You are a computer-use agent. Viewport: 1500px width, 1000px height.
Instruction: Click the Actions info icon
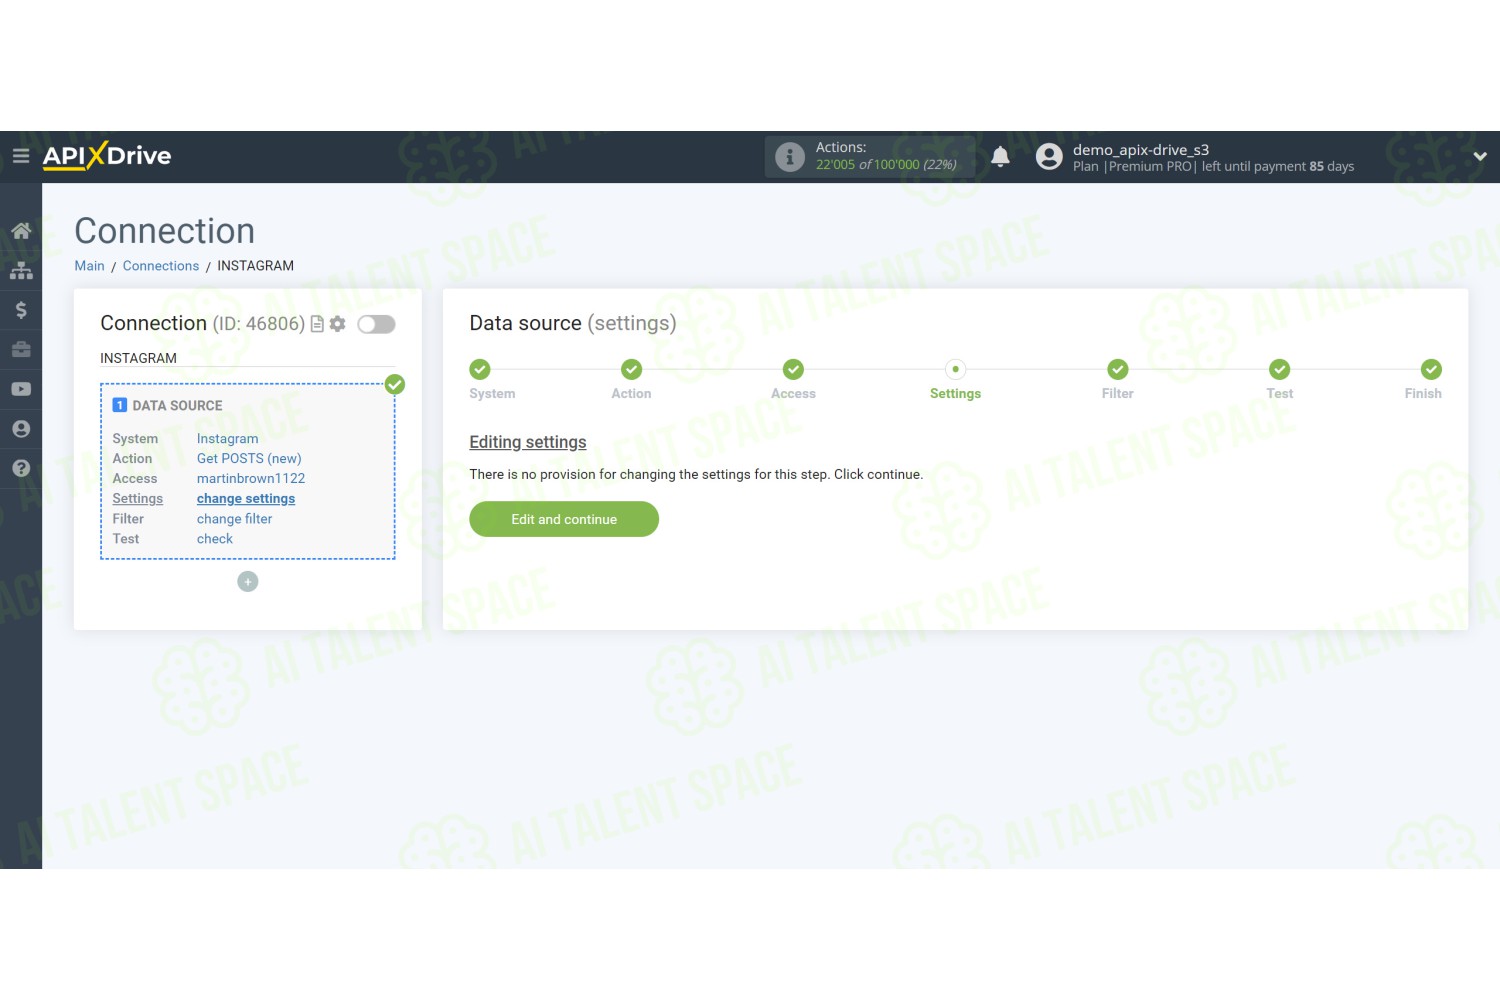click(x=790, y=157)
